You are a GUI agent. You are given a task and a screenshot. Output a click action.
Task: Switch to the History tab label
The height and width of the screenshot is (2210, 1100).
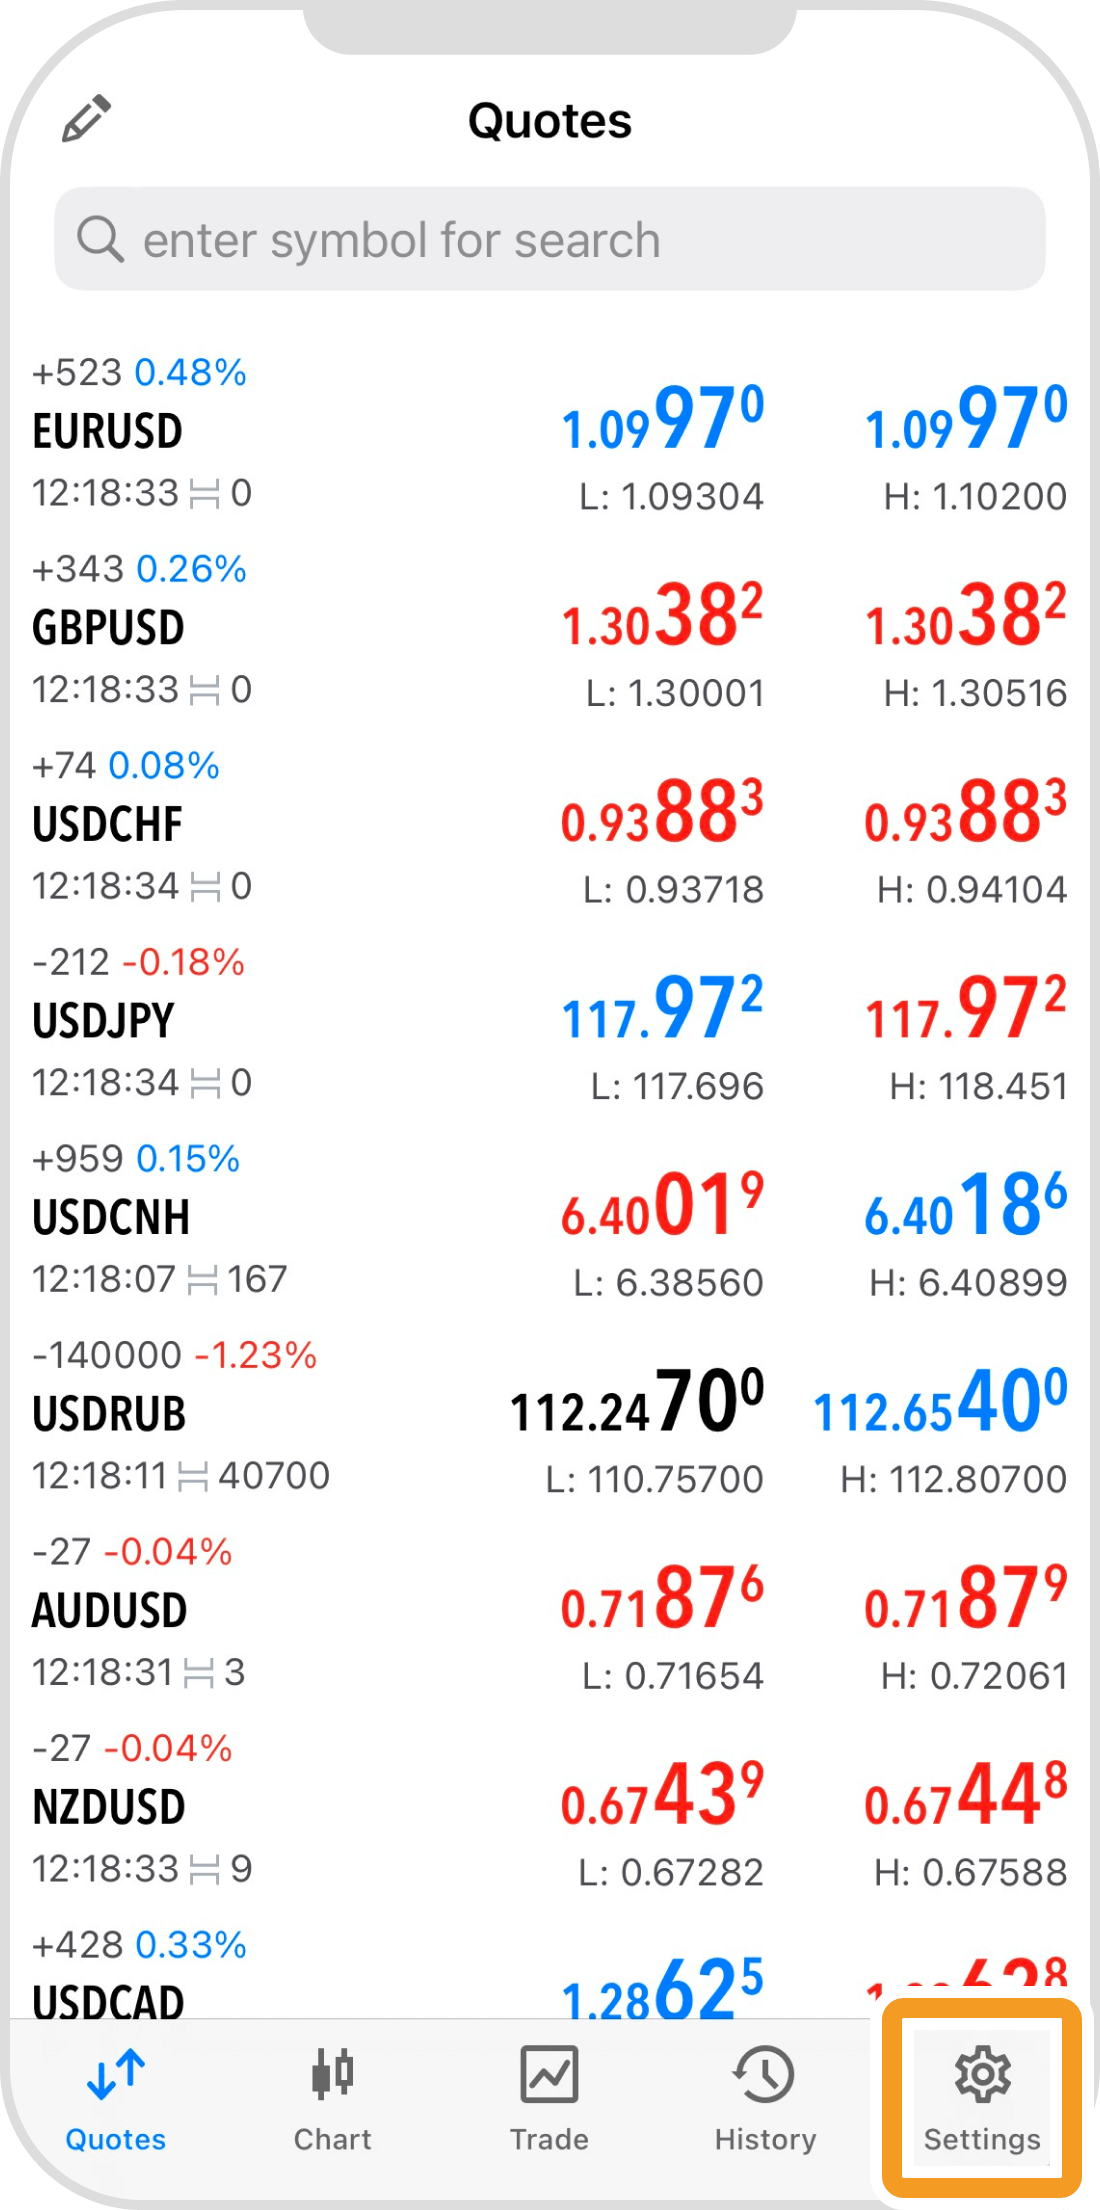765,2139
